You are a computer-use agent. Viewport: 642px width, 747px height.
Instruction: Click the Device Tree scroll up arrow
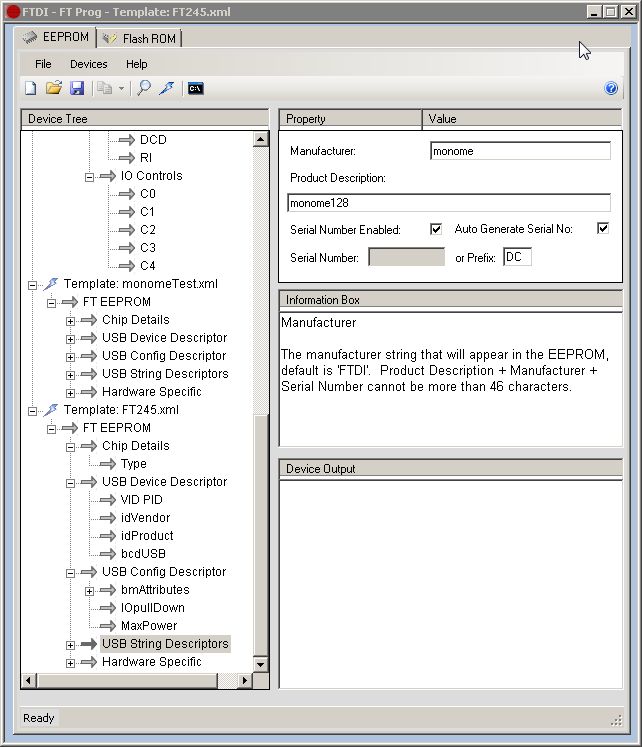tap(261, 140)
